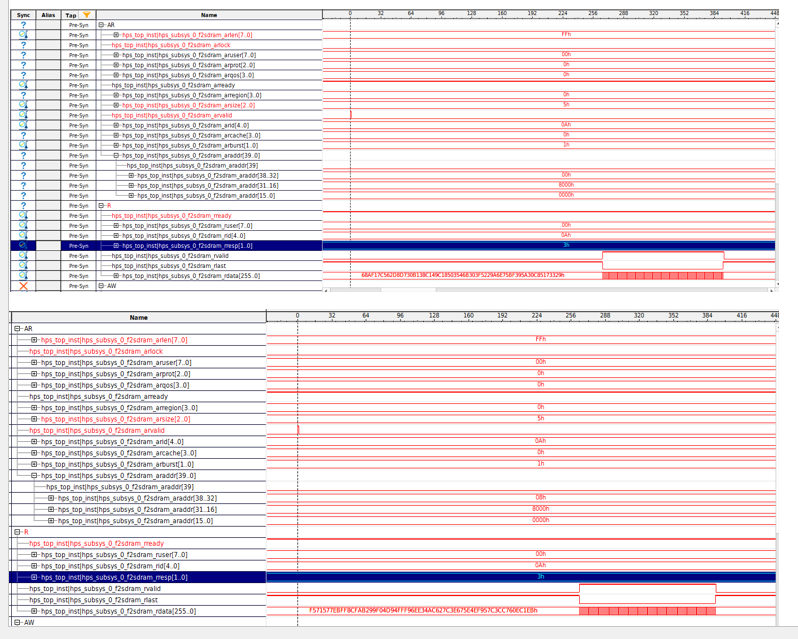Click the sync status icon for the rready row
The height and width of the screenshot is (639, 798).
[23, 216]
